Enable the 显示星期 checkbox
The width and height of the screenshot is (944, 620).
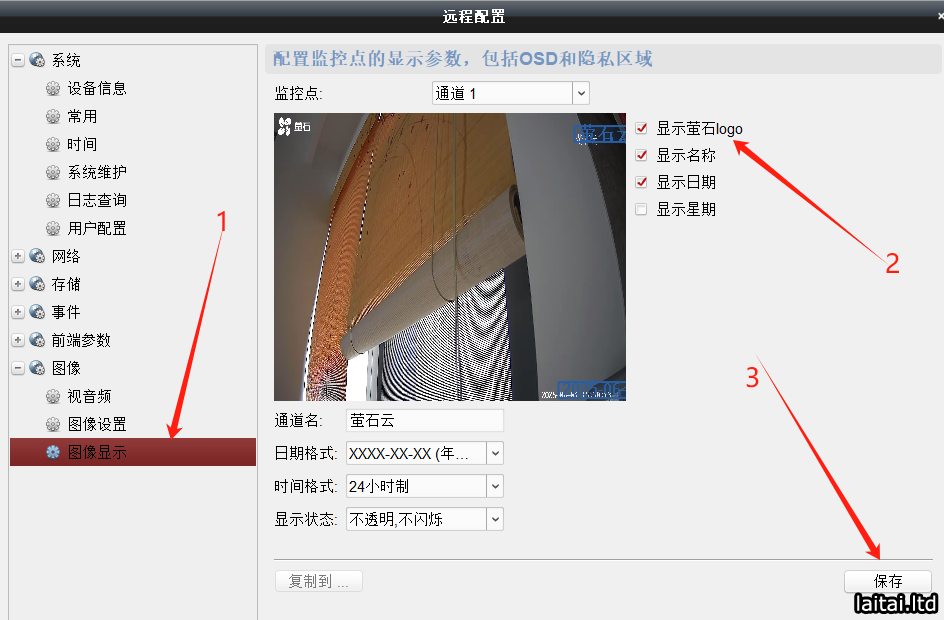[641, 209]
